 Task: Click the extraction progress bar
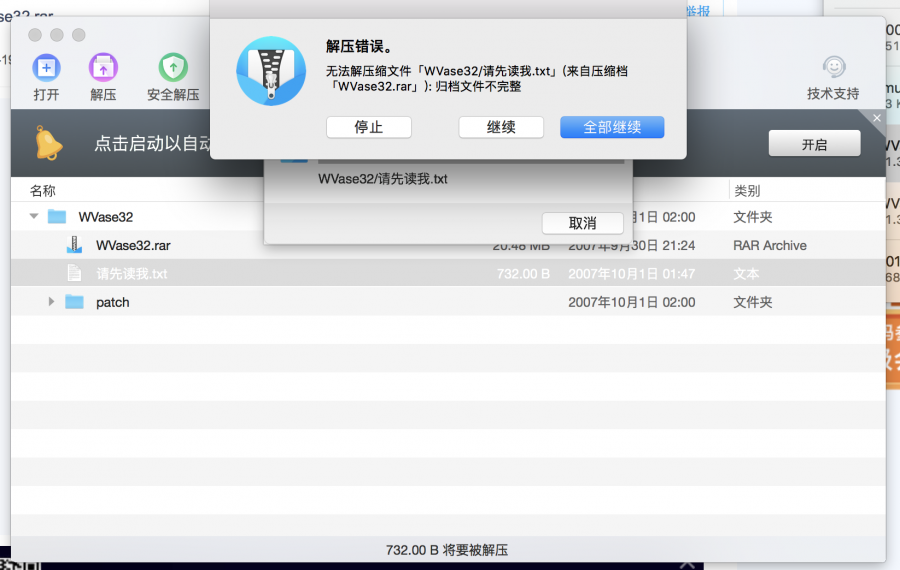coord(471,162)
